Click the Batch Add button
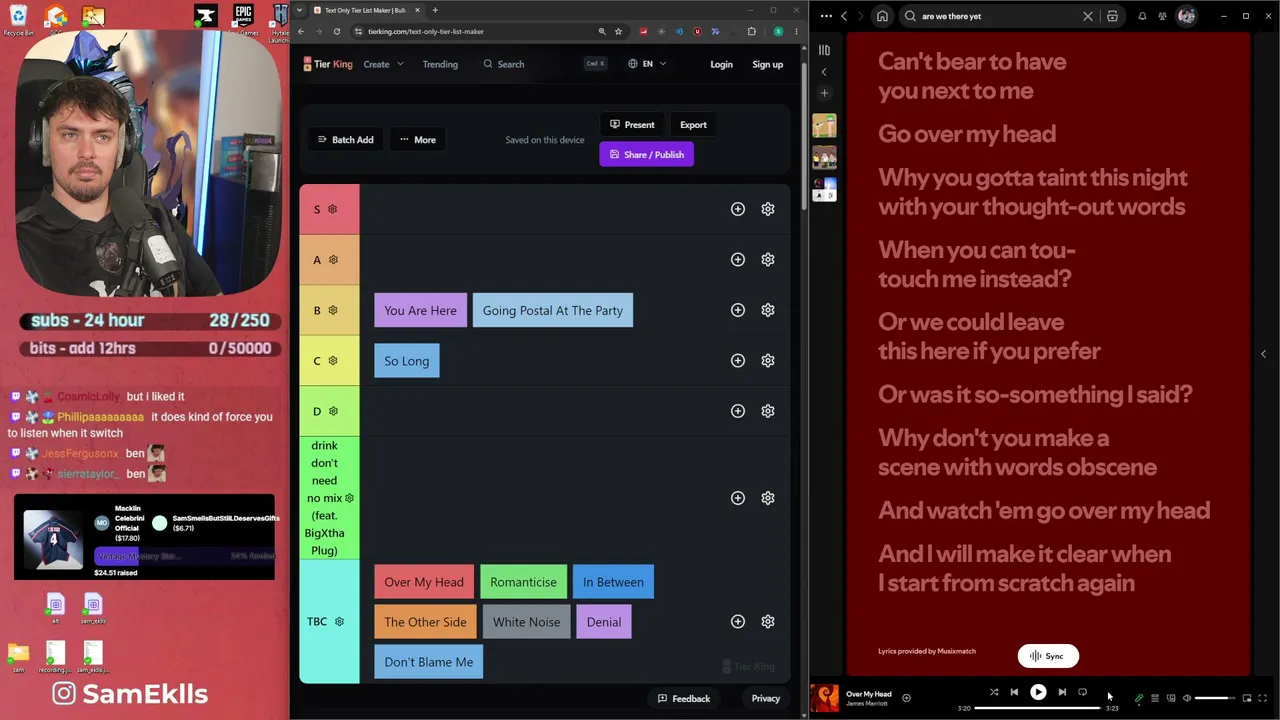This screenshot has height=720, width=1280. pos(346,140)
